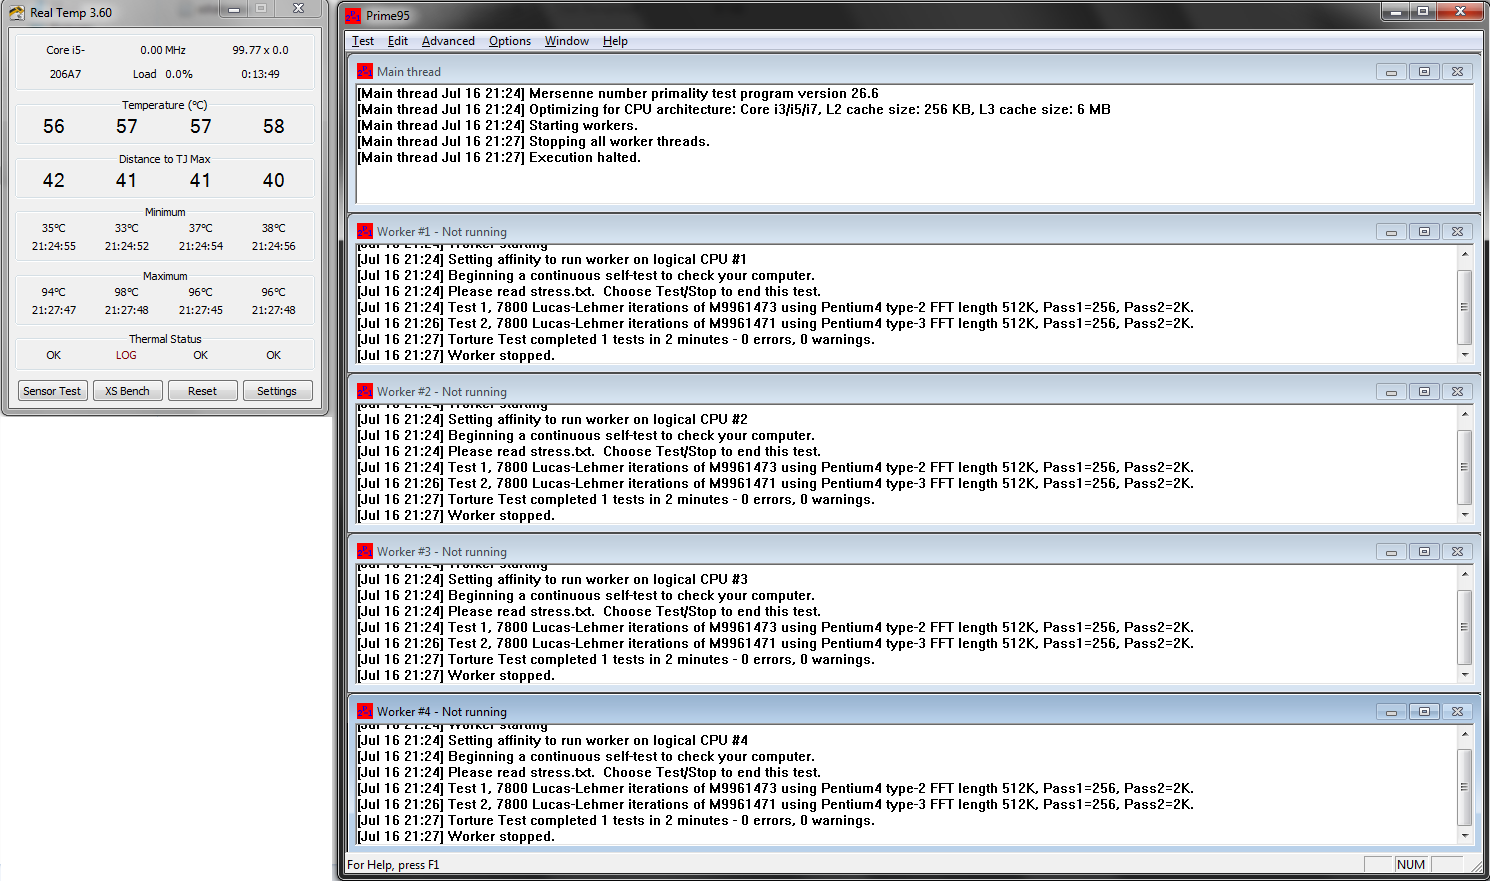Image resolution: width=1490 pixels, height=881 pixels.
Task: Click the 42 Distance to TJ Max value
Action: (54, 180)
